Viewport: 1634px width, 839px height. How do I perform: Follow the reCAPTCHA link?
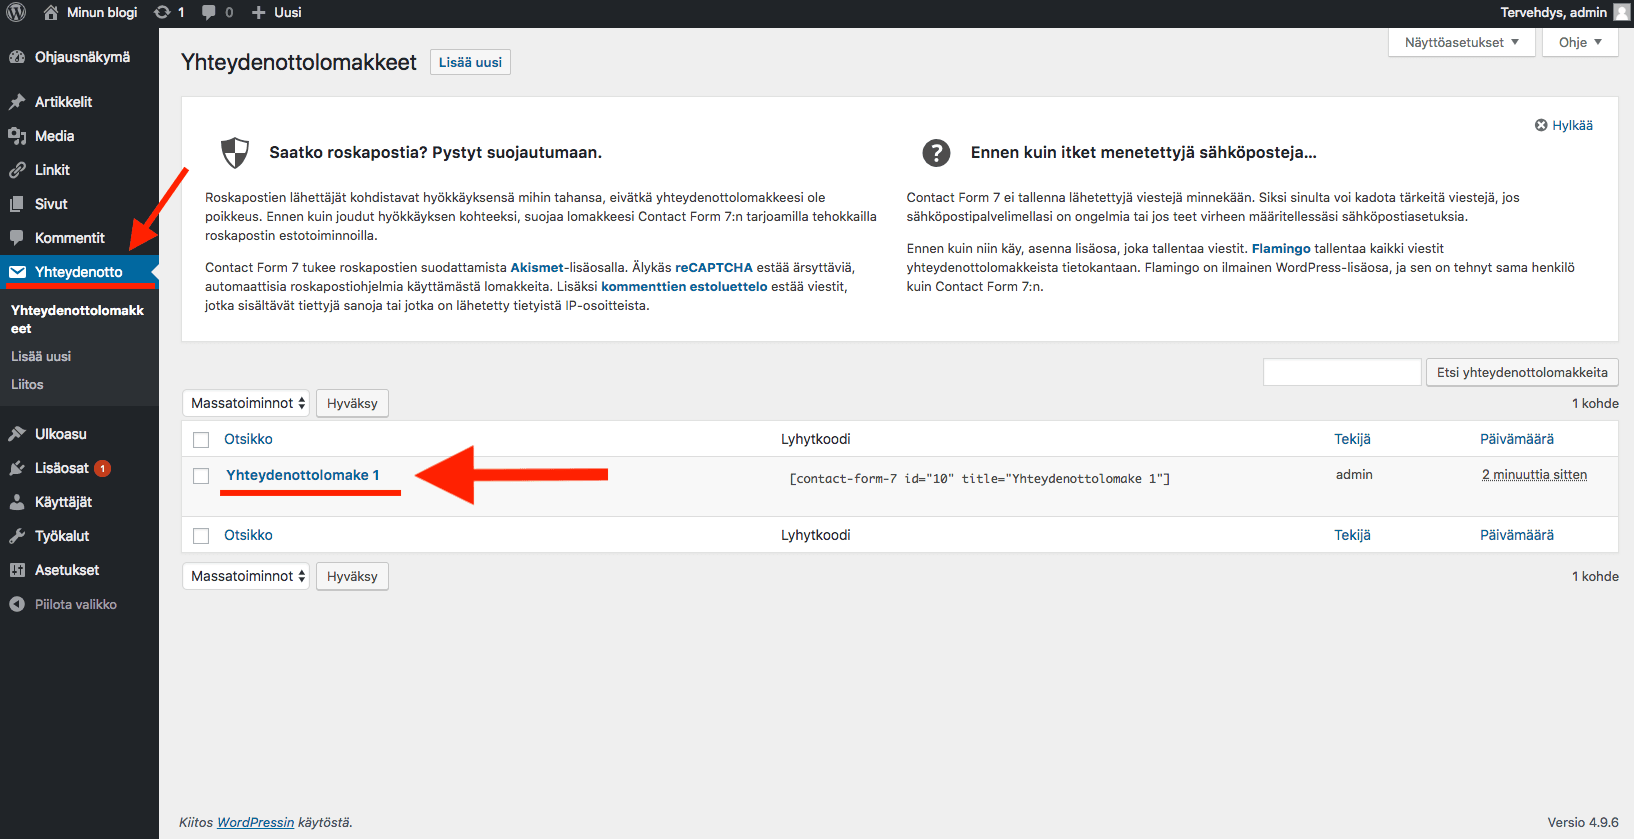[x=714, y=267]
